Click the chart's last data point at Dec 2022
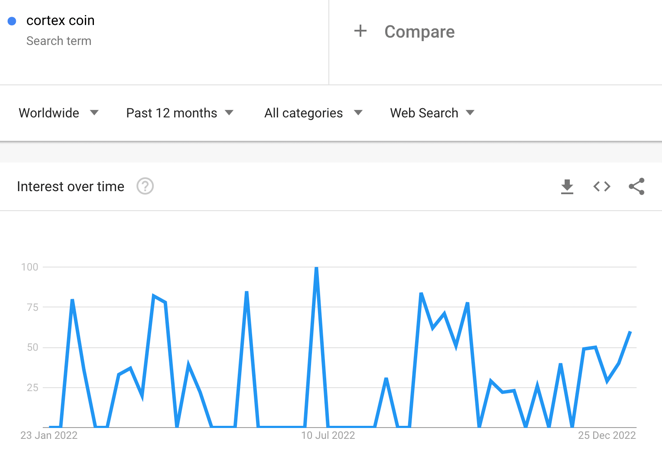This screenshot has width=662, height=476. 630,332
